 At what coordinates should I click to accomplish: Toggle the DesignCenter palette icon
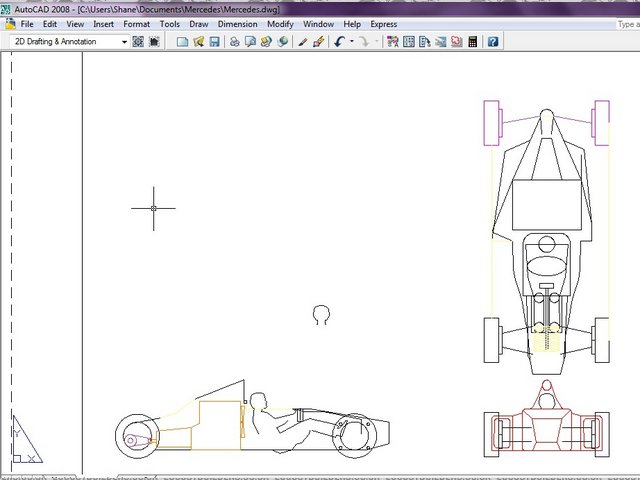[x=408, y=42]
